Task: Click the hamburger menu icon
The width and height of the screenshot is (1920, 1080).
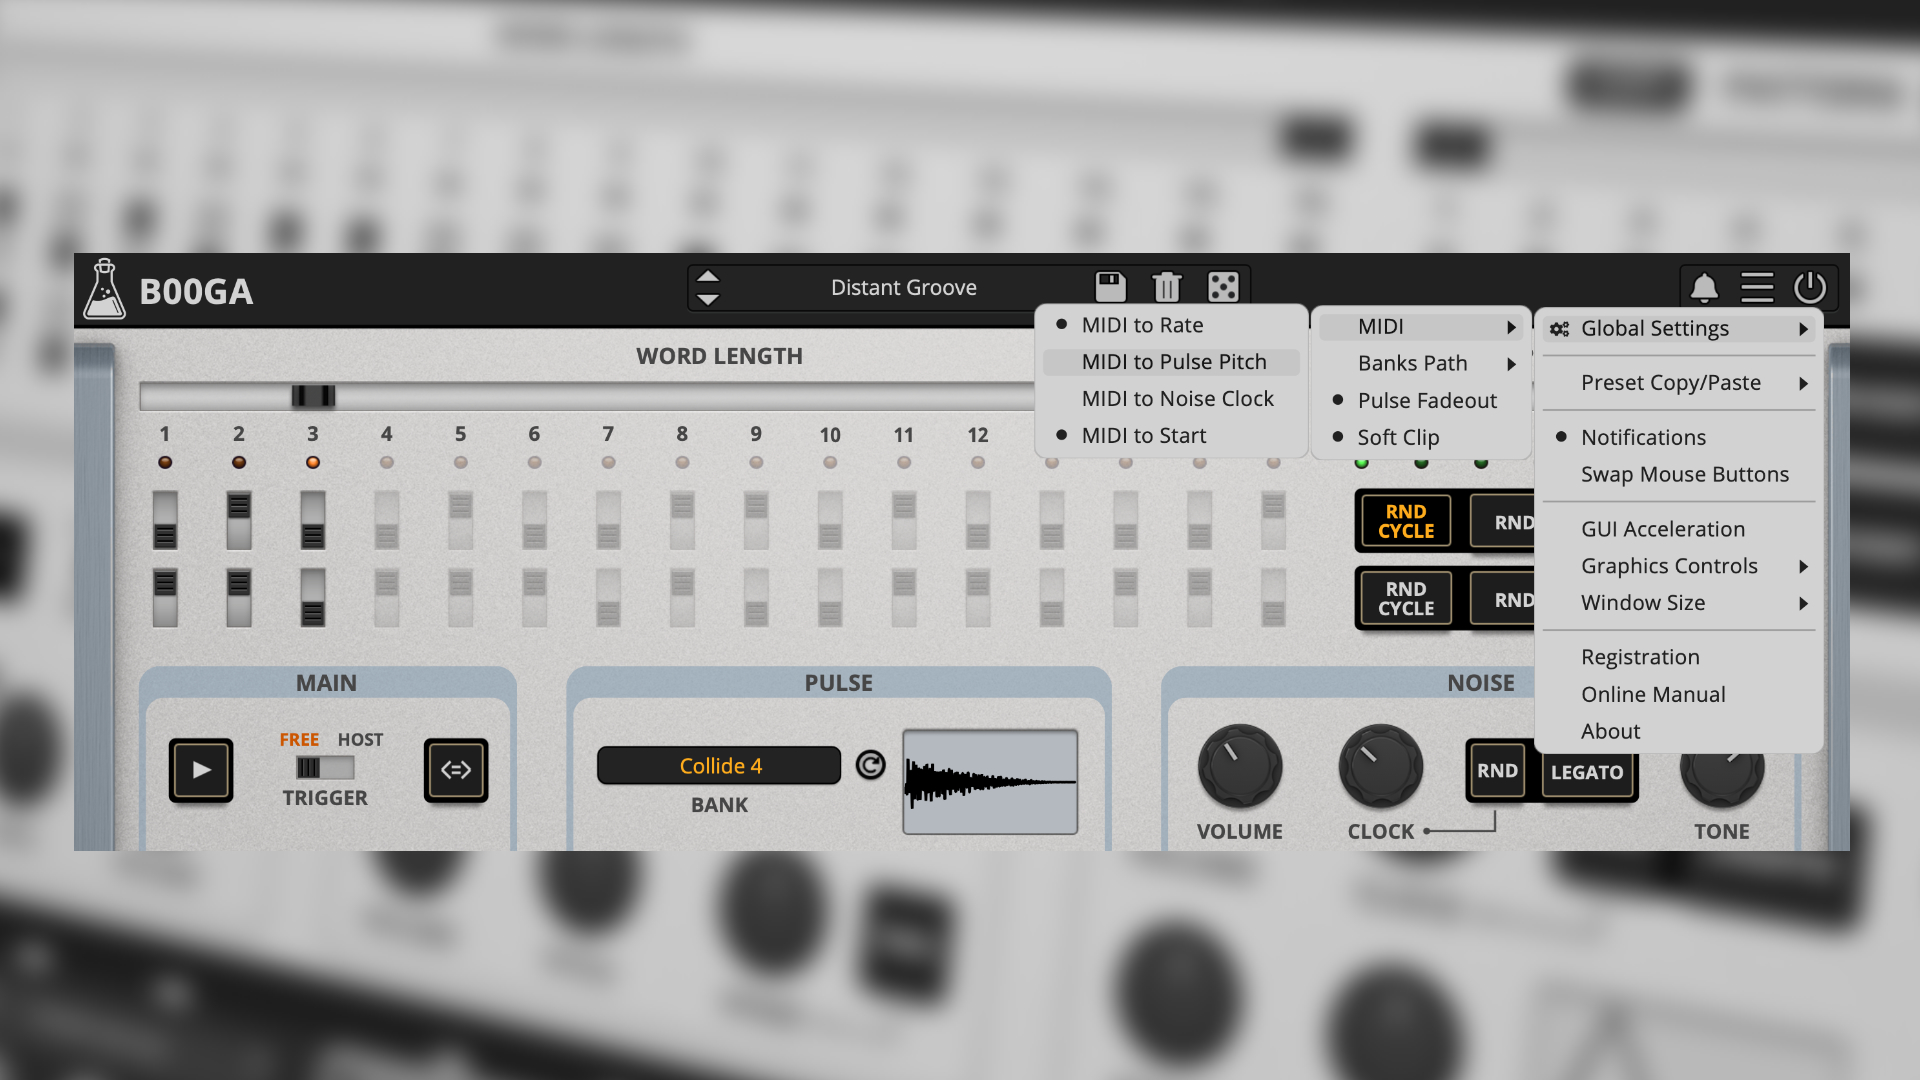Action: coord(1757,288)
